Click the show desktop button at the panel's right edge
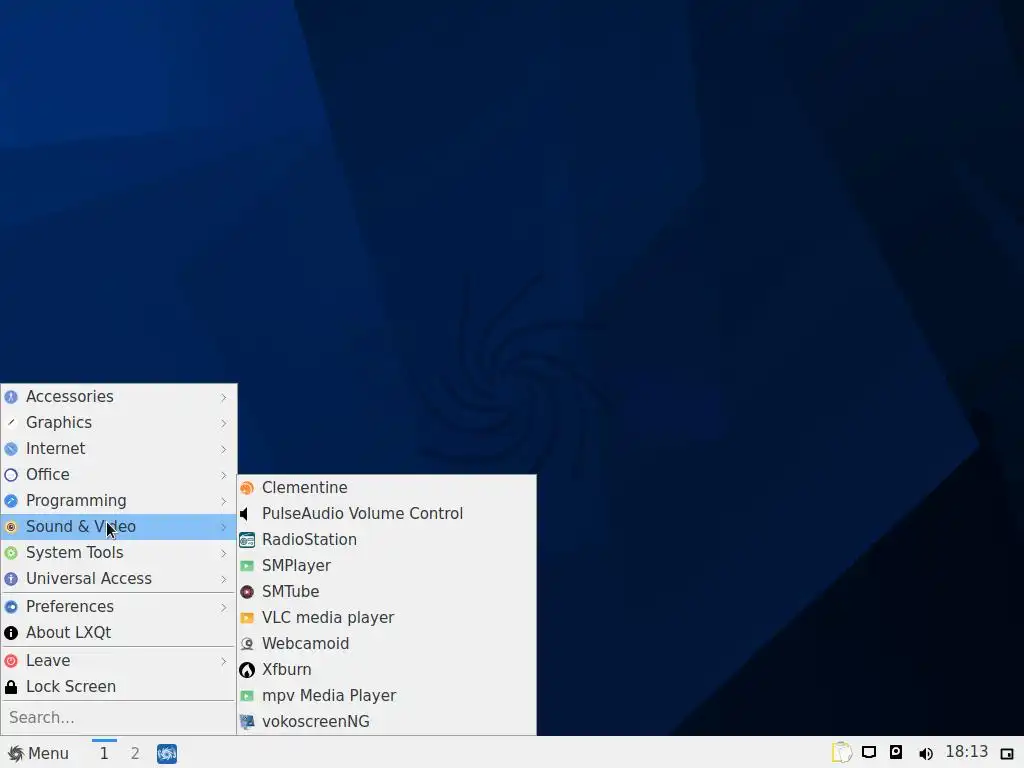The width and height of the screenshot is (1024, 768). pyautogui.click(x=1007, y=754)
